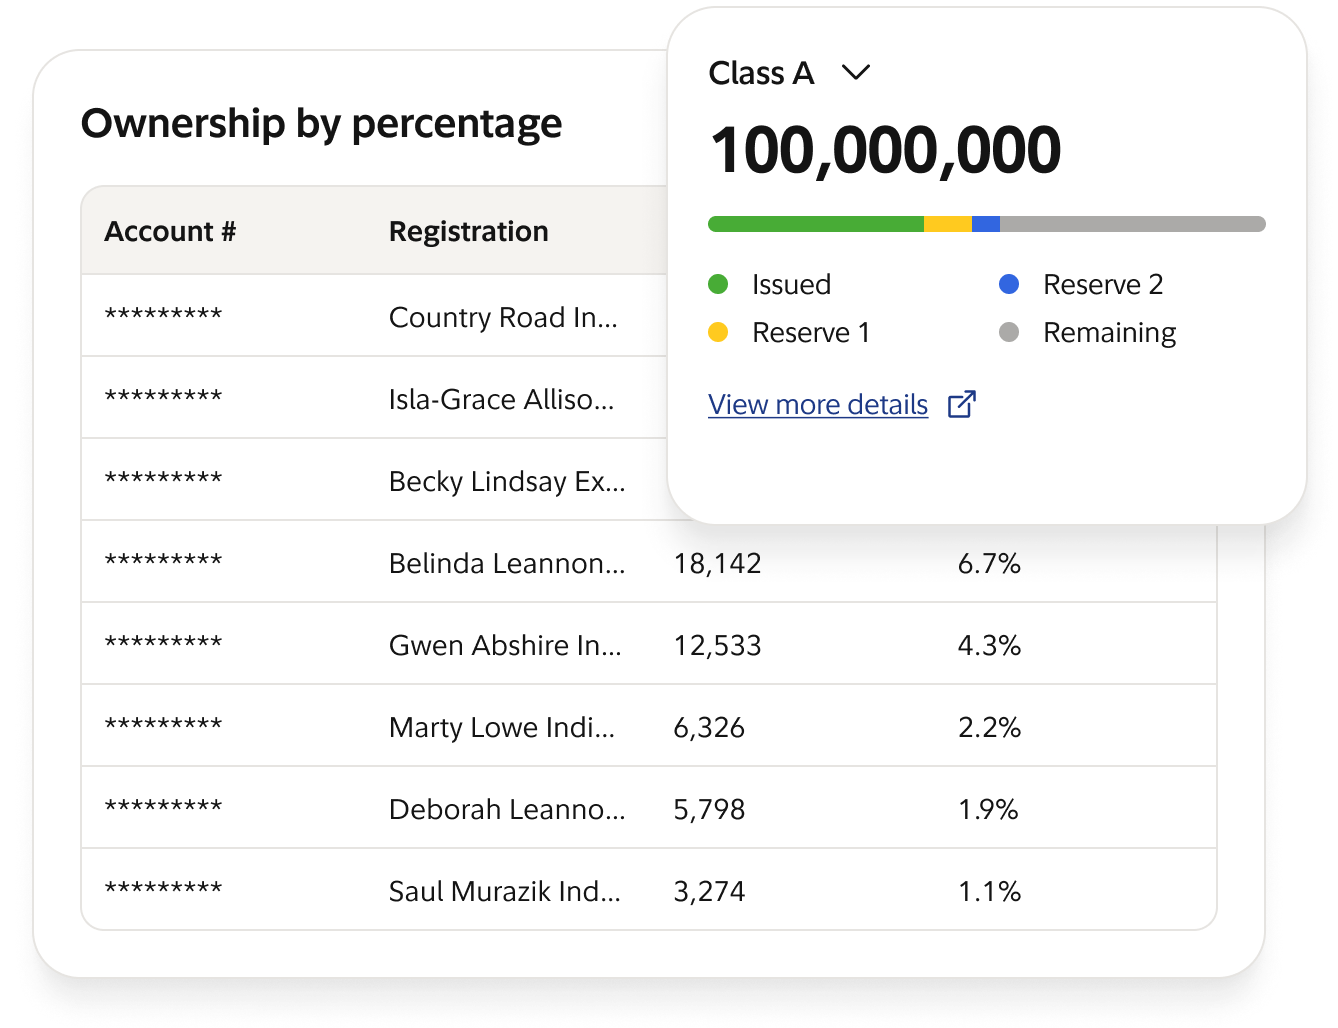The width and height of the screenshot is (1338, 1028).
Task: Click the yellow Reserve 1 segment of the share bar
Action: pyautogui.click(x=948, y=224)
